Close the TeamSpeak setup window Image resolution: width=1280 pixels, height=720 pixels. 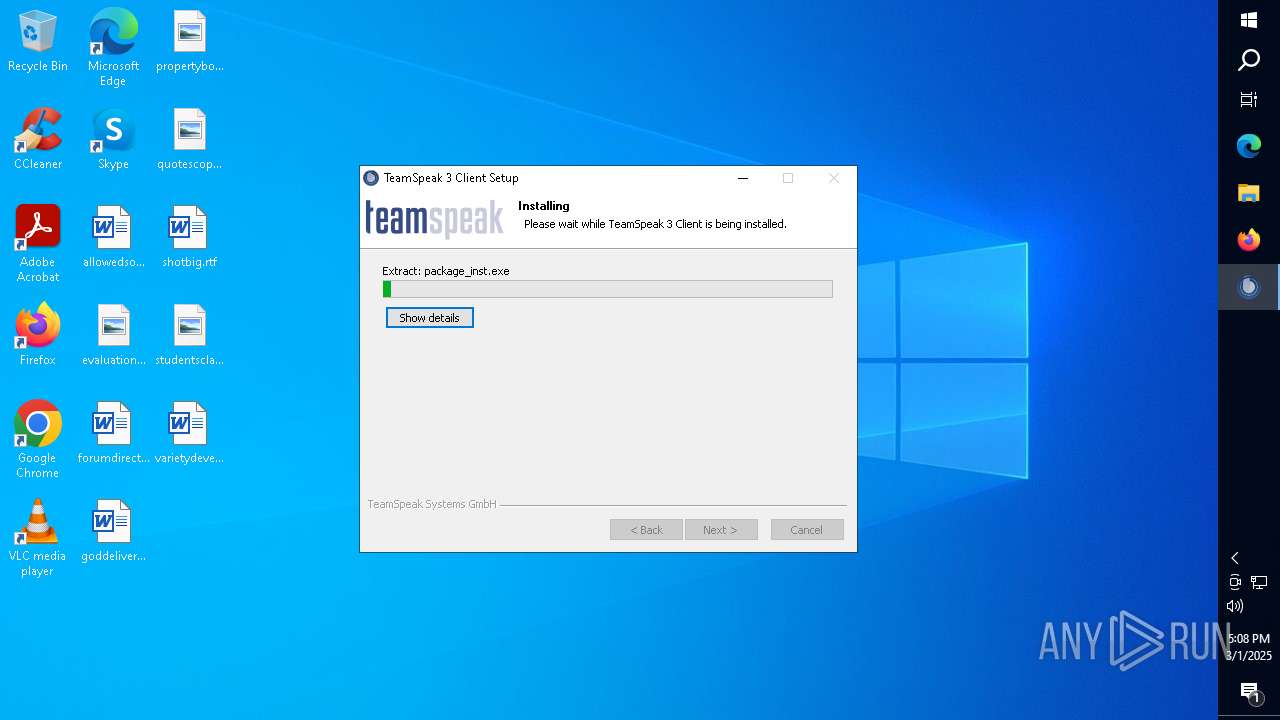pos(834,178)
